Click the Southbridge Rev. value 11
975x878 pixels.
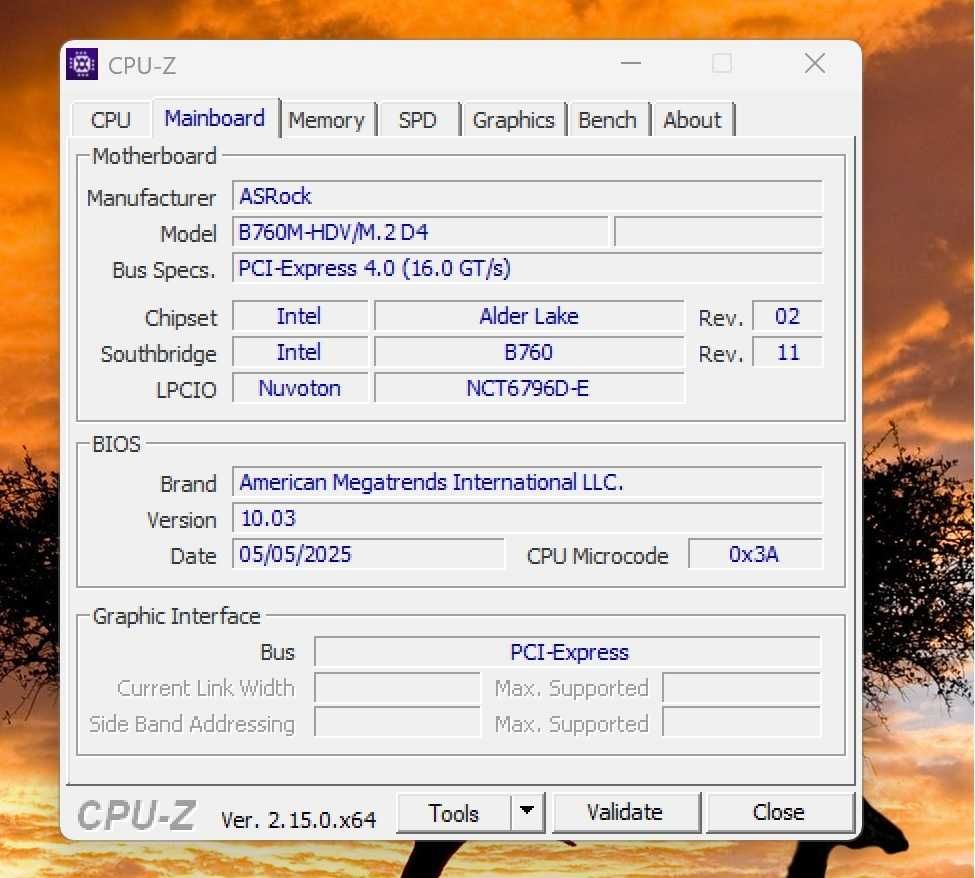click(787, 353)
